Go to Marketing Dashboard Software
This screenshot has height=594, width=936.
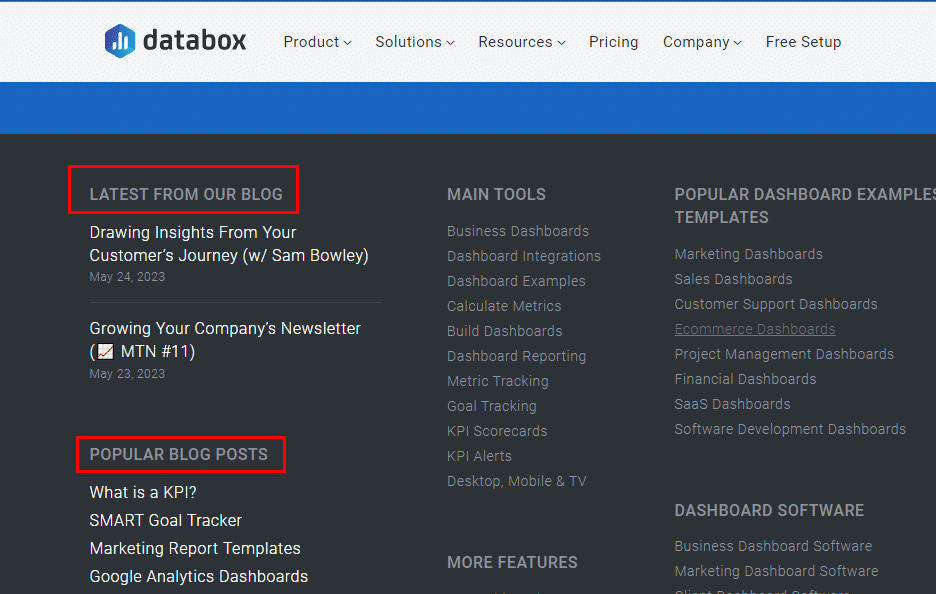[776, 572]
